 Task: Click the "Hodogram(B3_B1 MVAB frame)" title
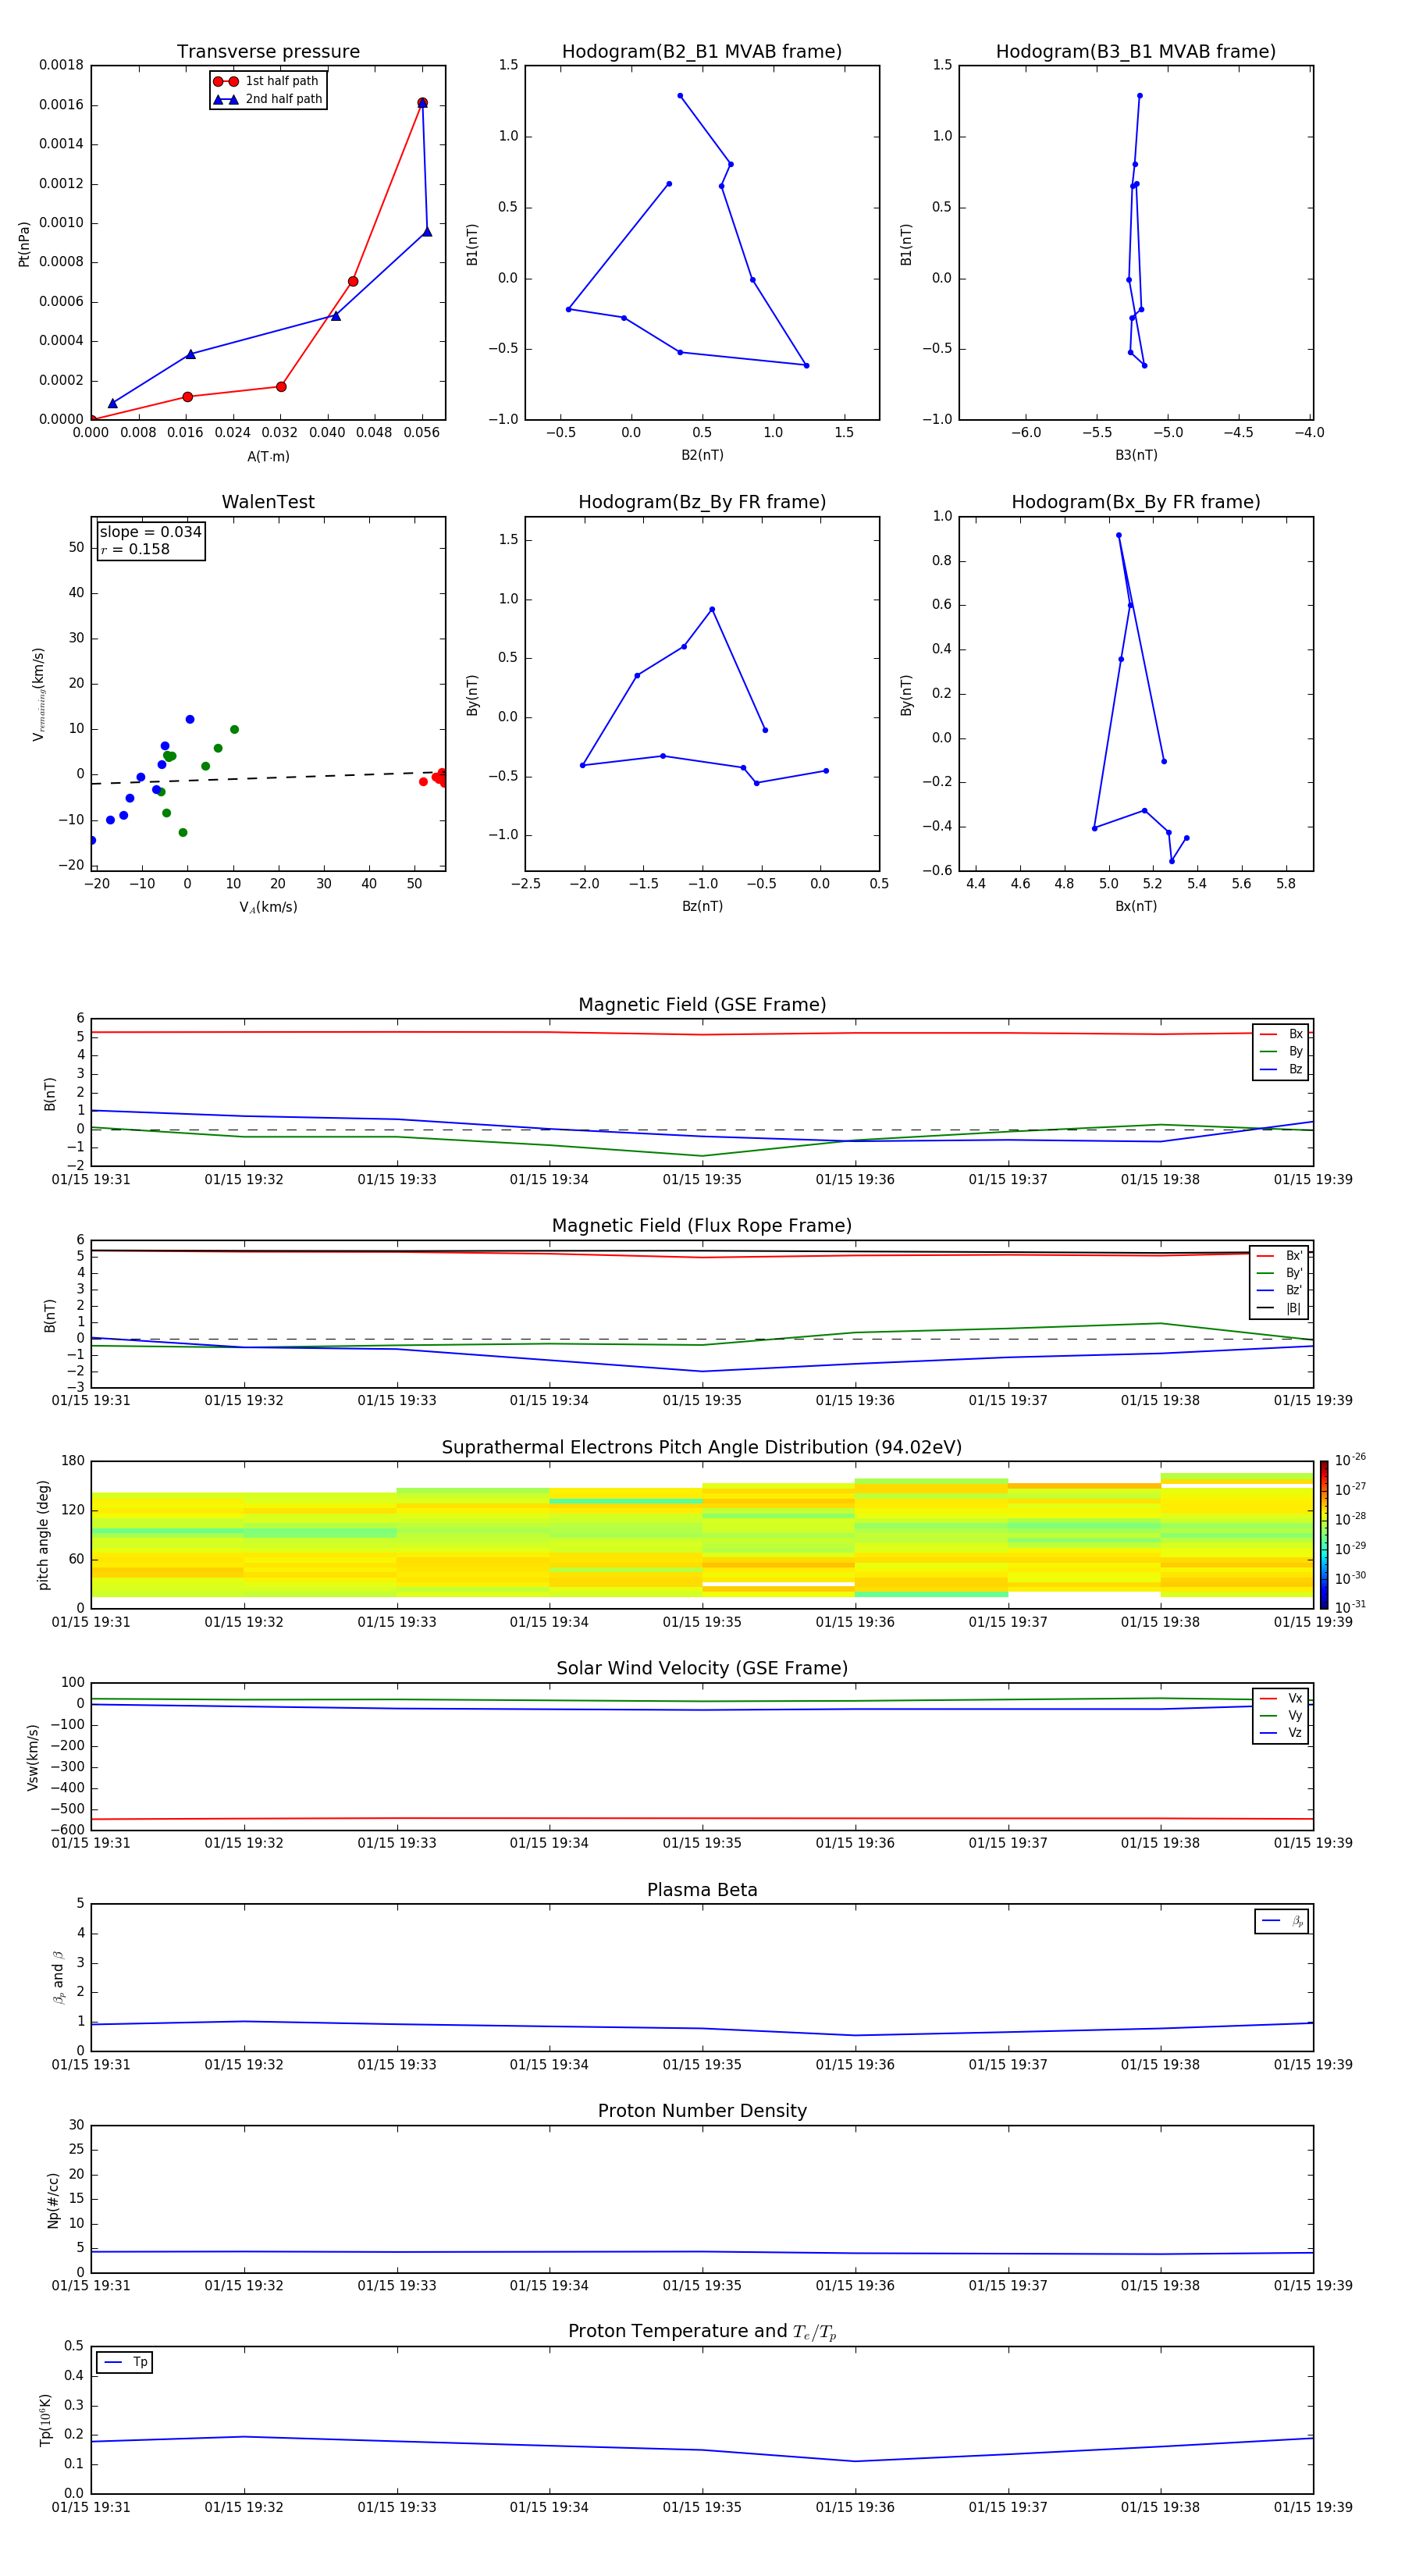click(1136, 52)
